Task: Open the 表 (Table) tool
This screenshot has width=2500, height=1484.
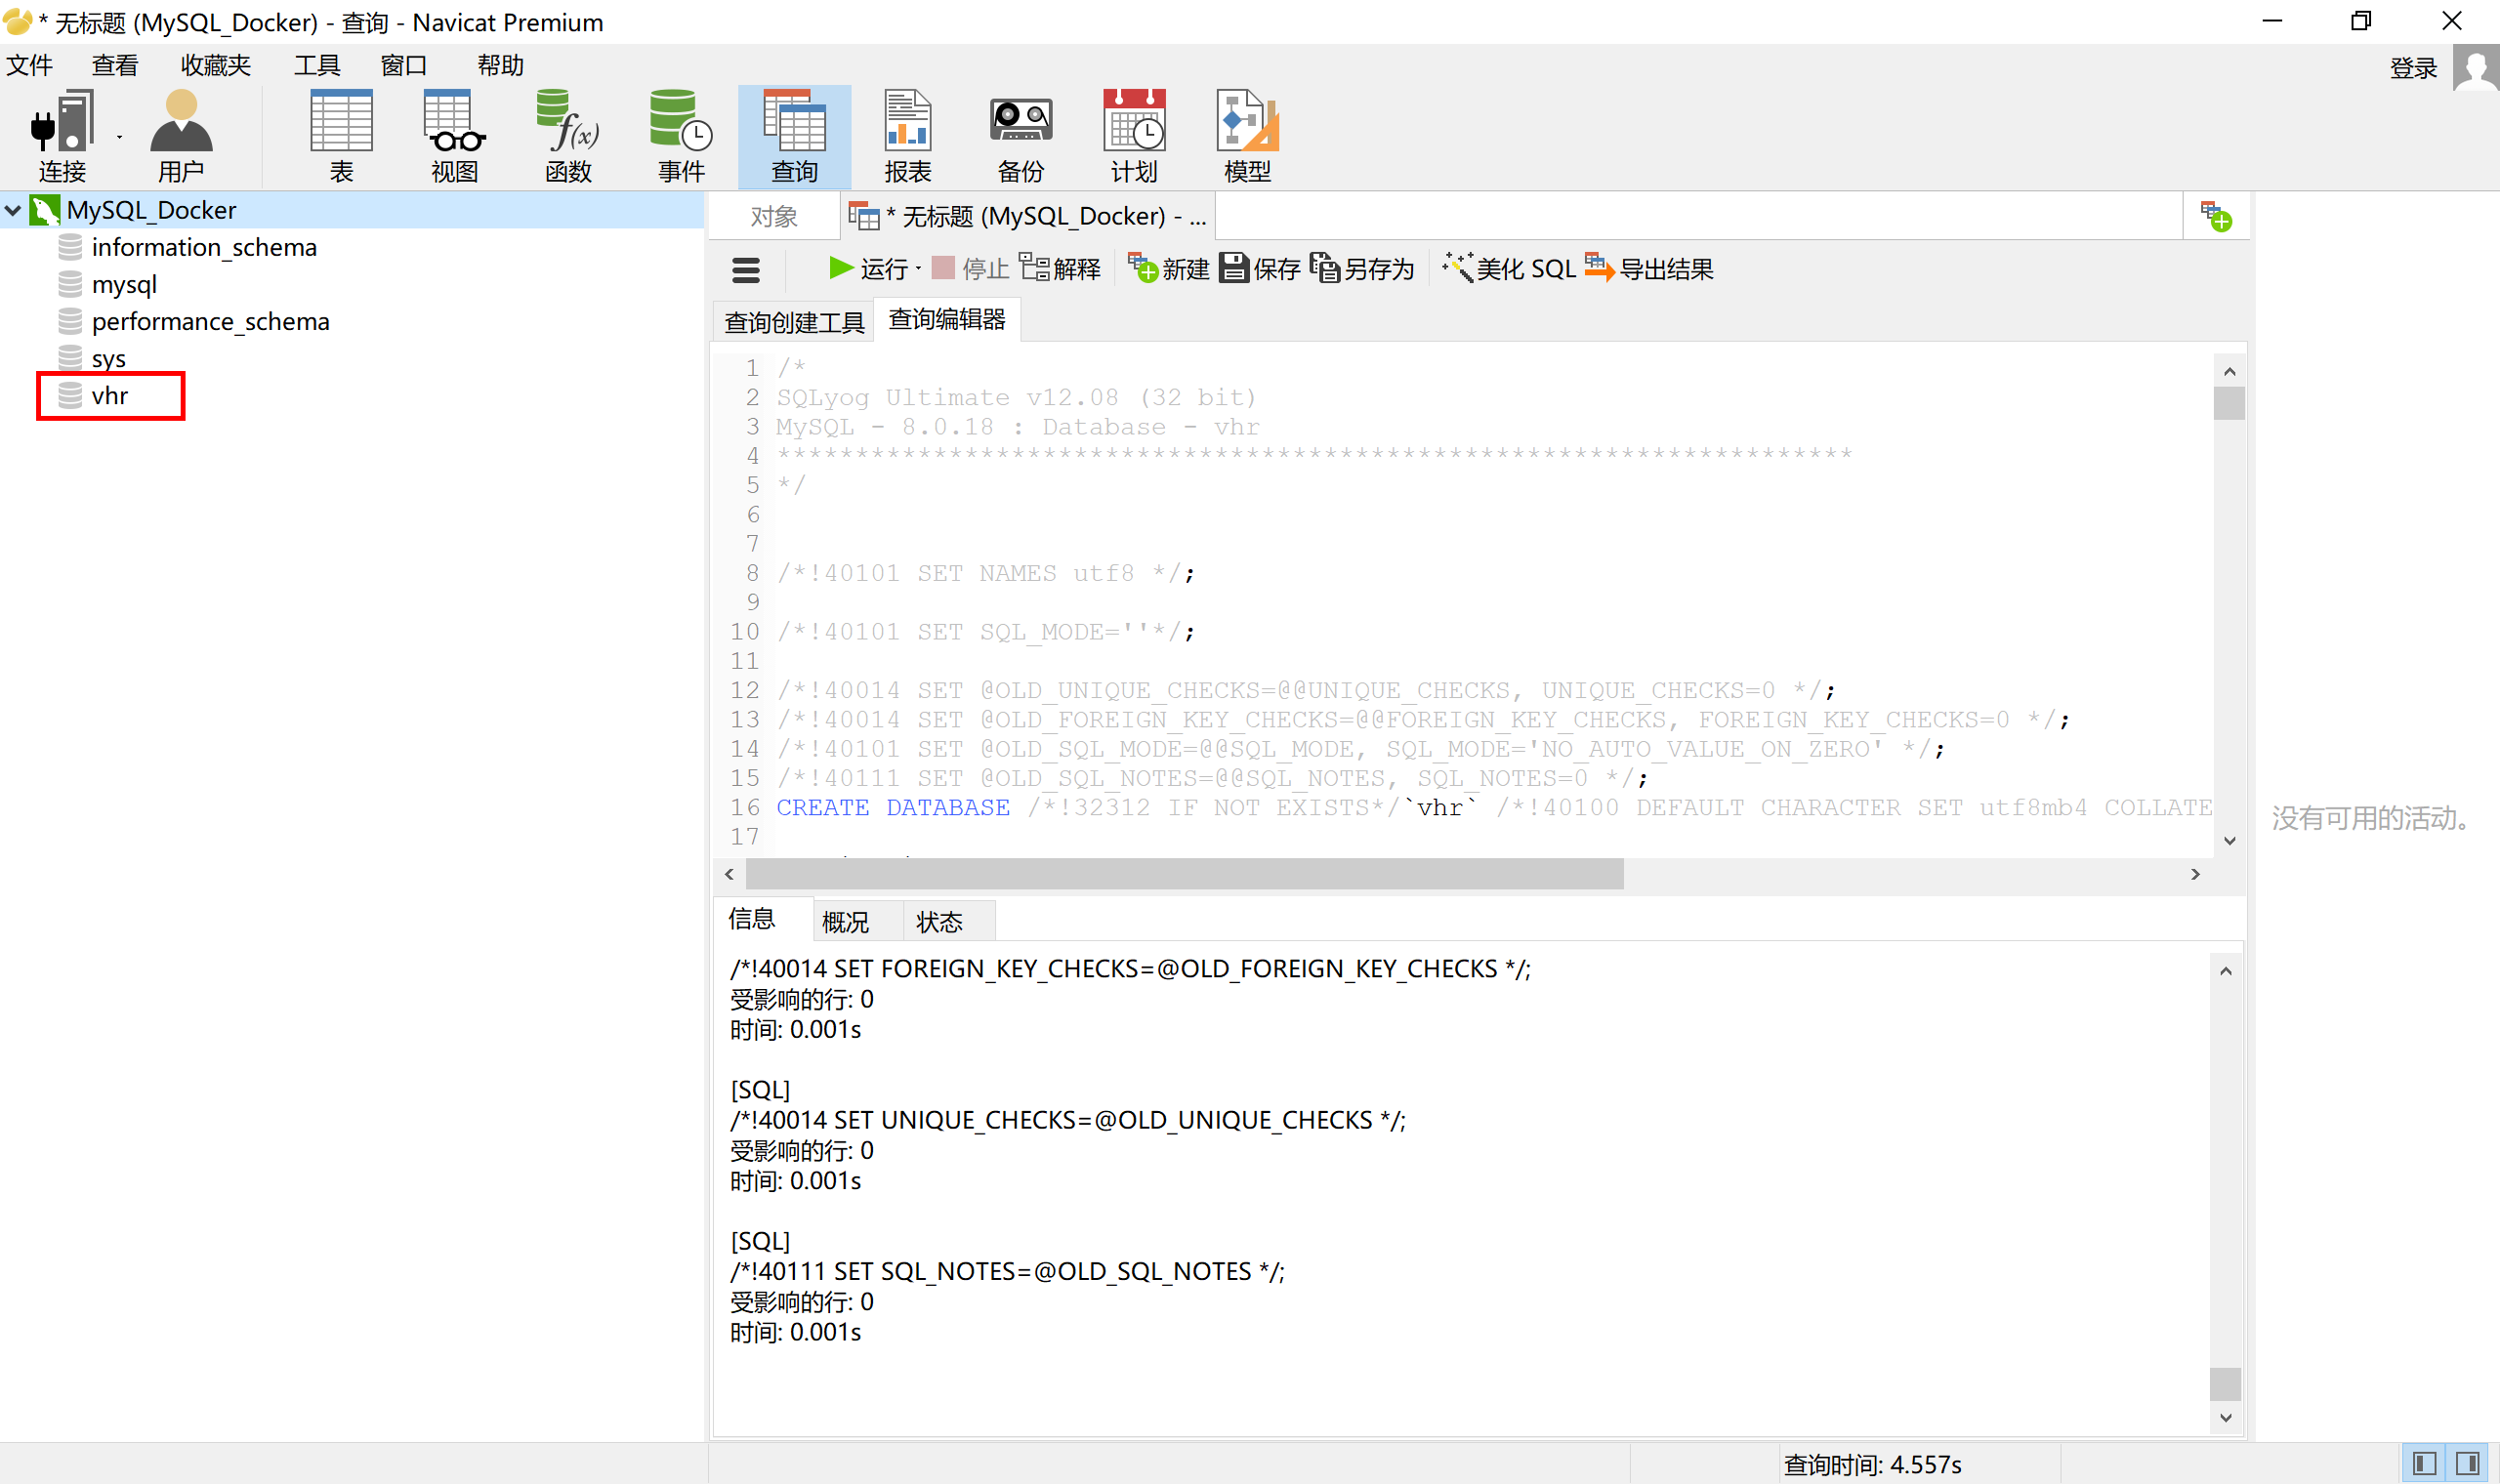Action: click(x=341, y=136)
